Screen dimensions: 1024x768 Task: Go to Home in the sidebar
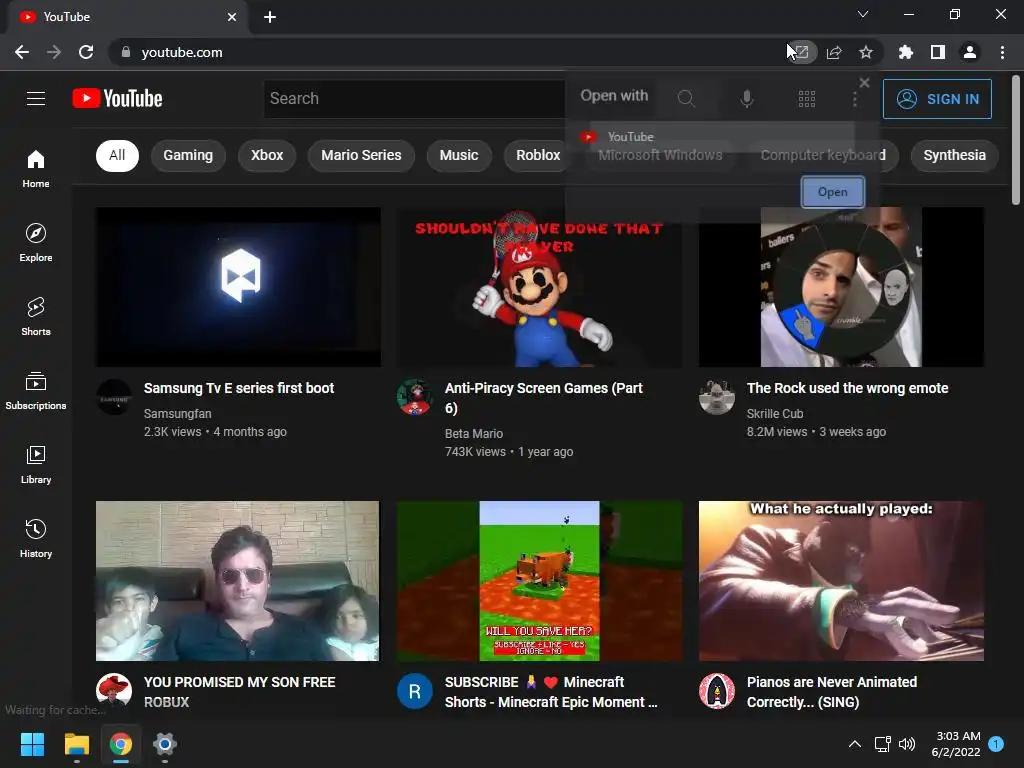pos(36,169)
